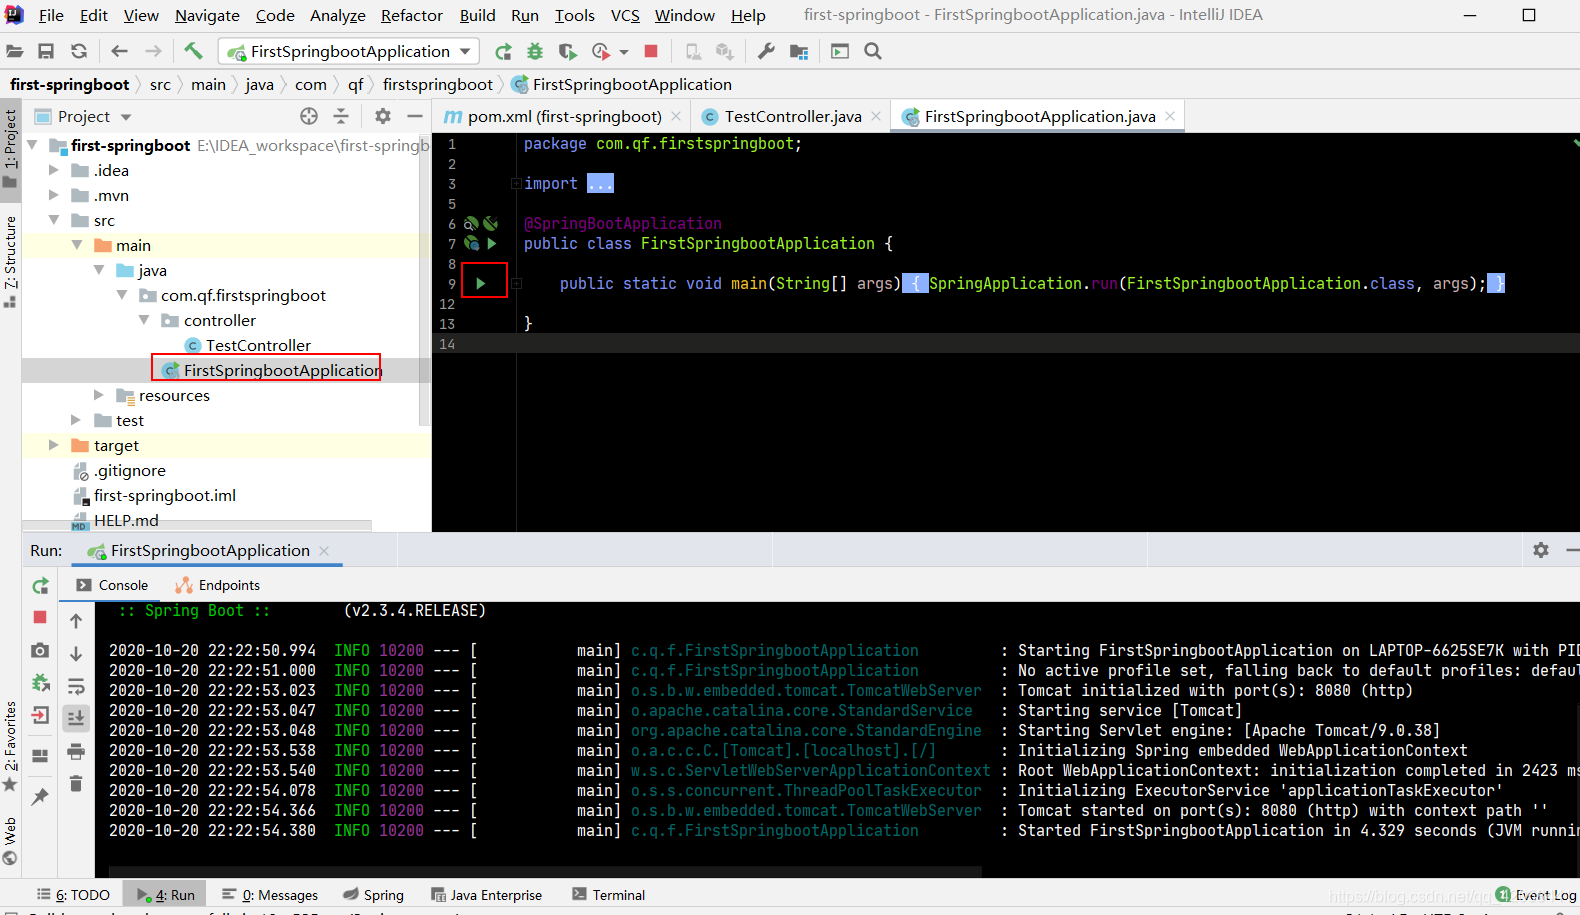The width and height of the screenshot is (1580, 915).
Task: Toggle Scroll to End in the console
Action: click(76, 718)
